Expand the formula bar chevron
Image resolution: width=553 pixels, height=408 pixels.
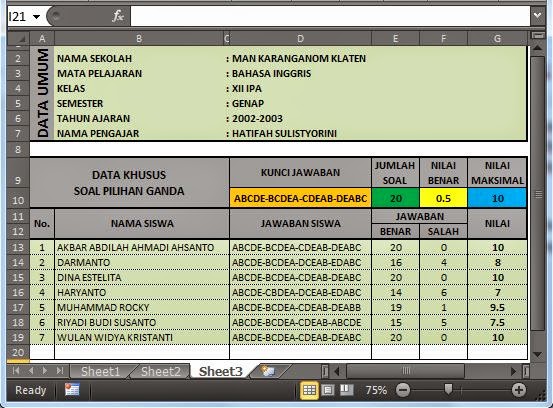[x=537, y=16]
